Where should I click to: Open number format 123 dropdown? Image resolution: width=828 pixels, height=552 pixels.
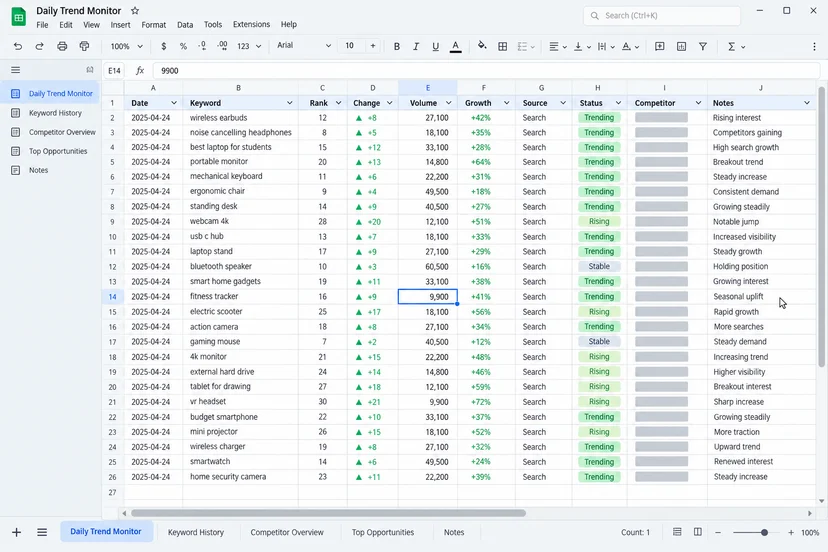coord(249,46)
